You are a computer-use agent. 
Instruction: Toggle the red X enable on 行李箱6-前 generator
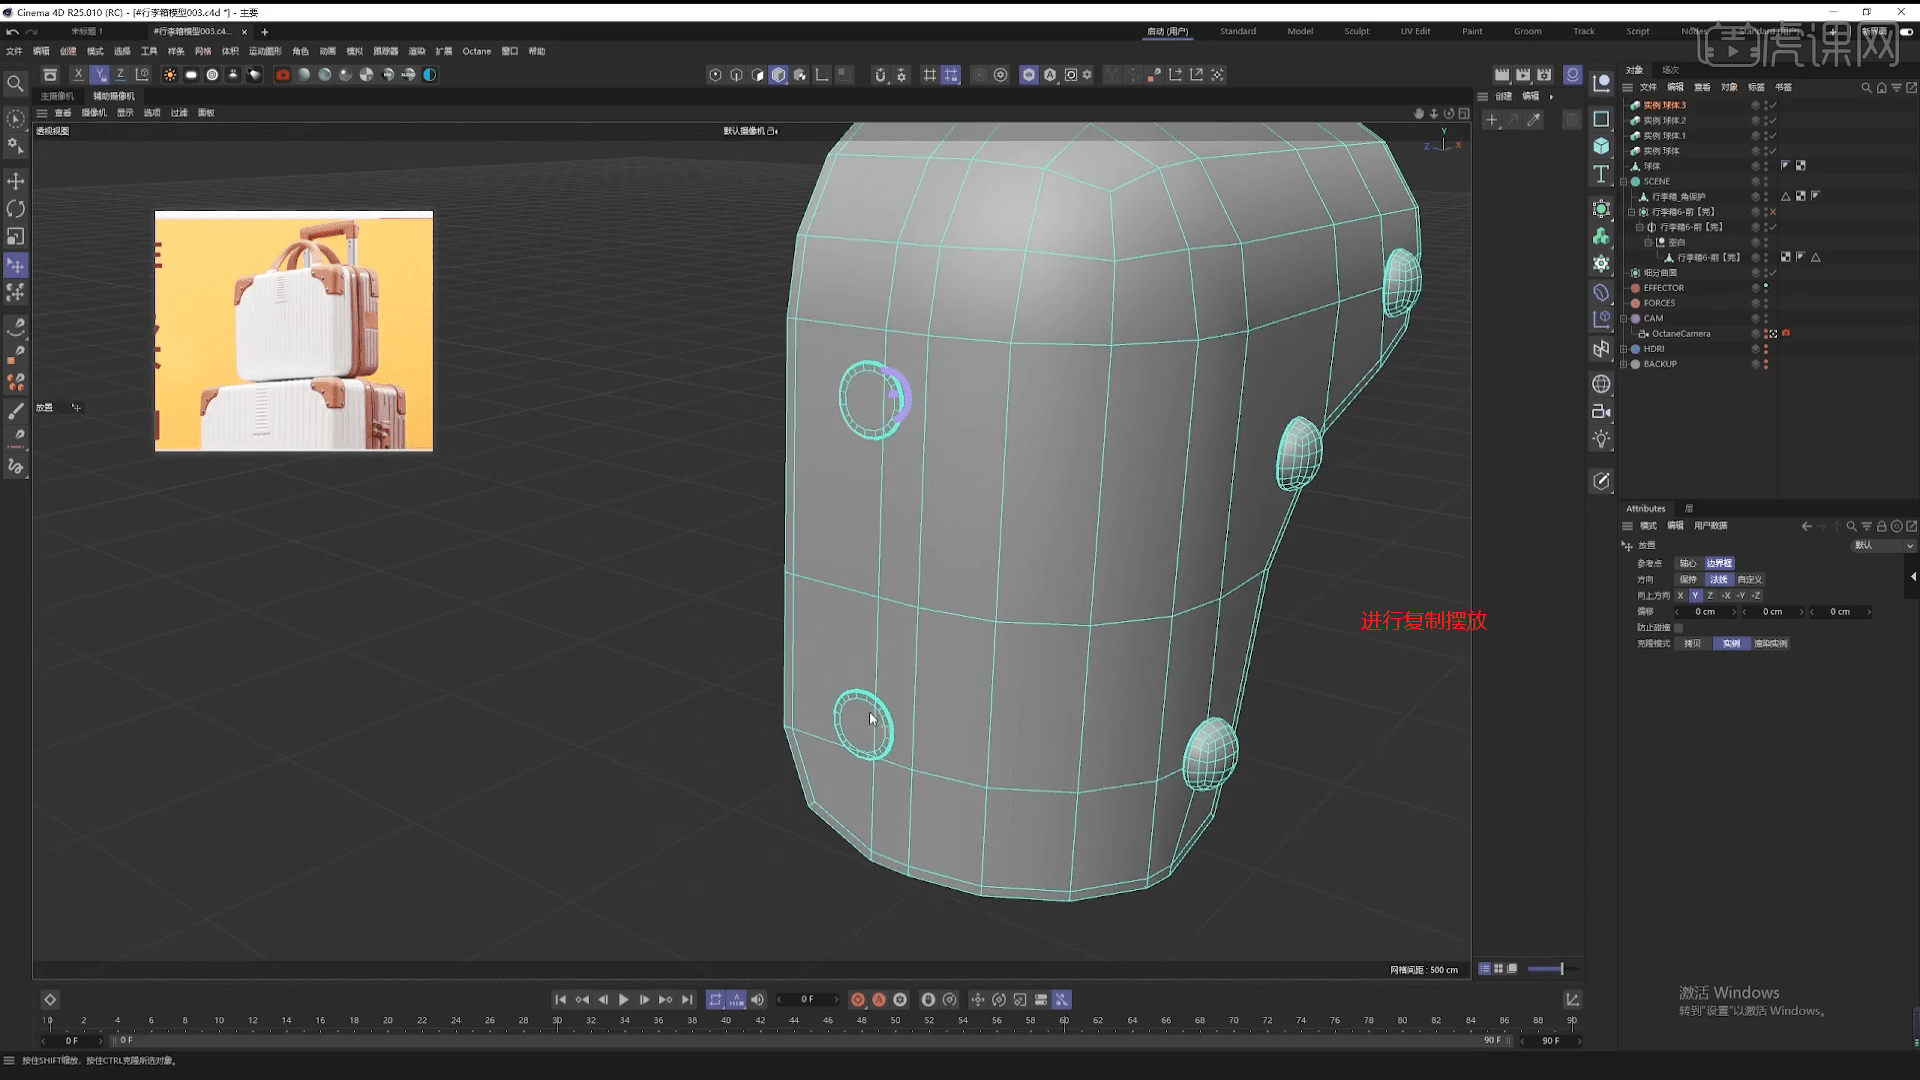click(1772, 212)
